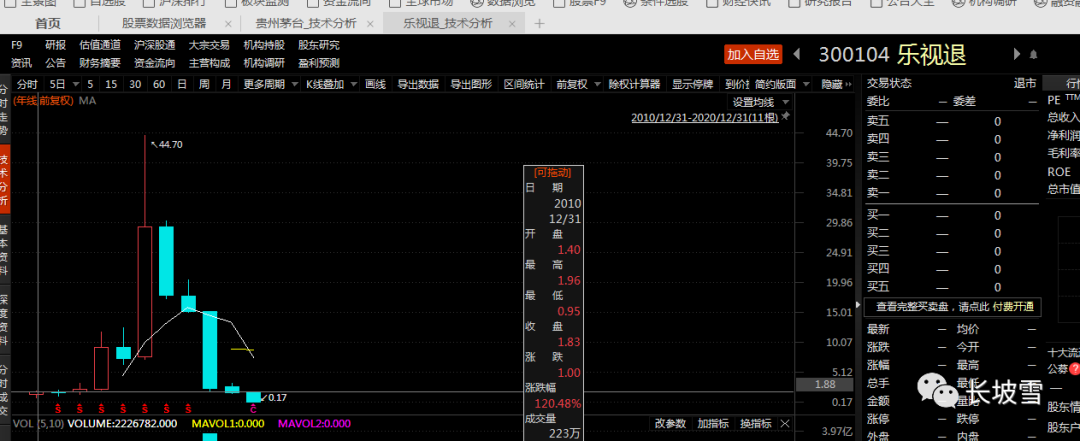Open the 分时成交 side tab
This screenshot has height=441, width=1080.
coord(4,388)
